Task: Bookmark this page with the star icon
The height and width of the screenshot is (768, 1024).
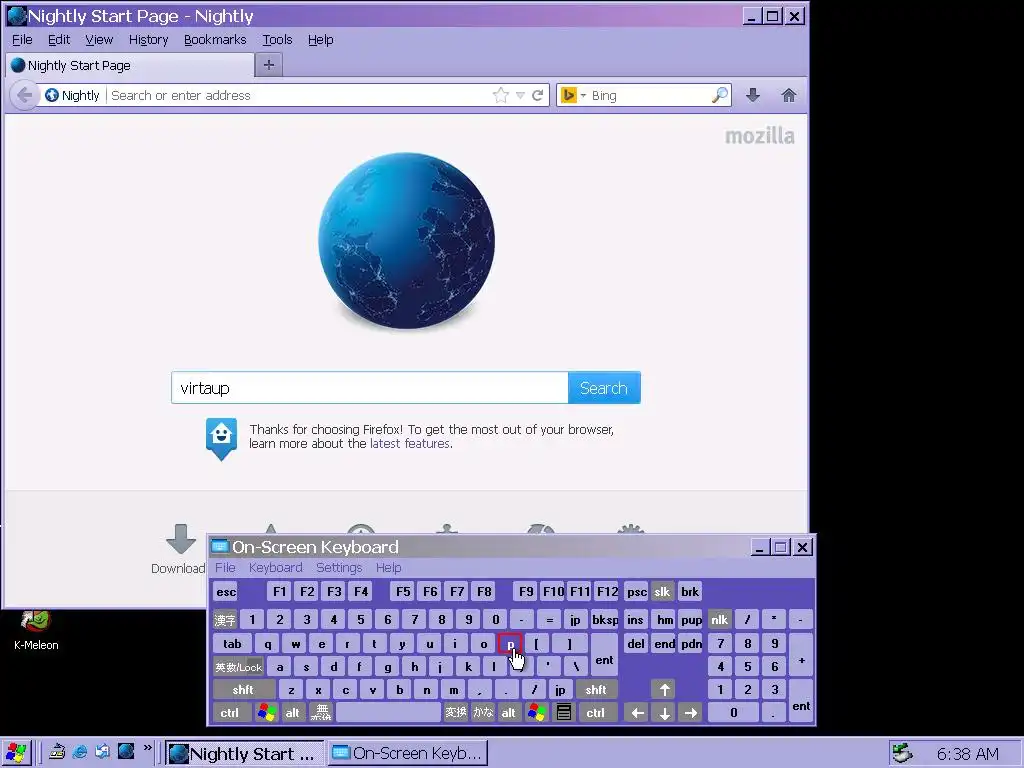Action: (501, 95)
